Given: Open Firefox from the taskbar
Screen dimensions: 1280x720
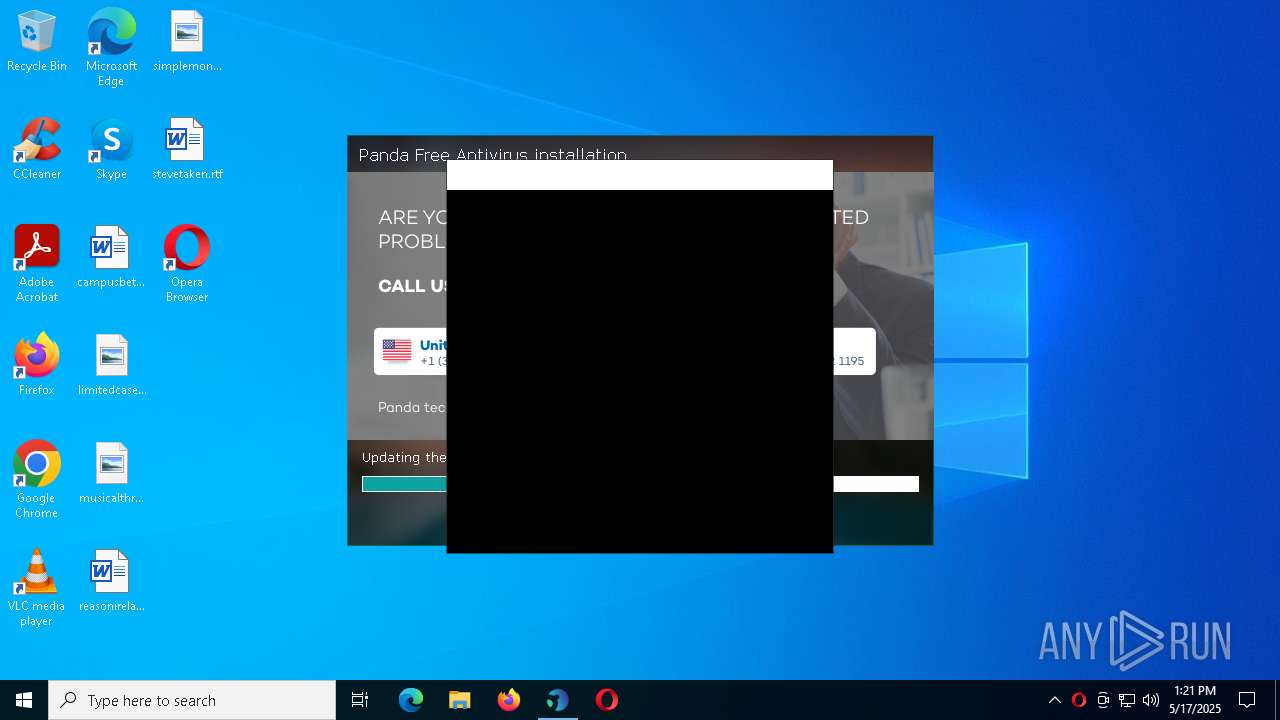Looking at the screenshot, I should click(x=509, y=700).
